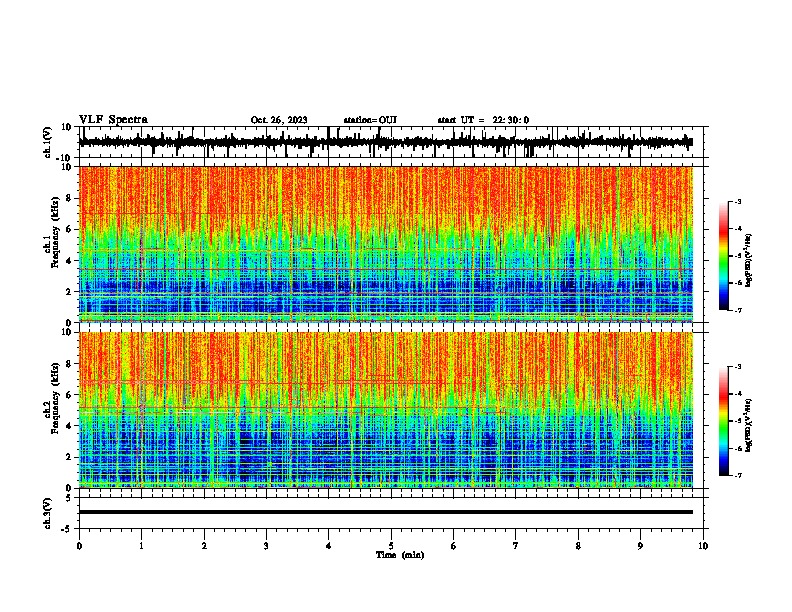Click the "-3" label on ch.2 color scale
Screen dimensions: 792x612
(738, 367)
